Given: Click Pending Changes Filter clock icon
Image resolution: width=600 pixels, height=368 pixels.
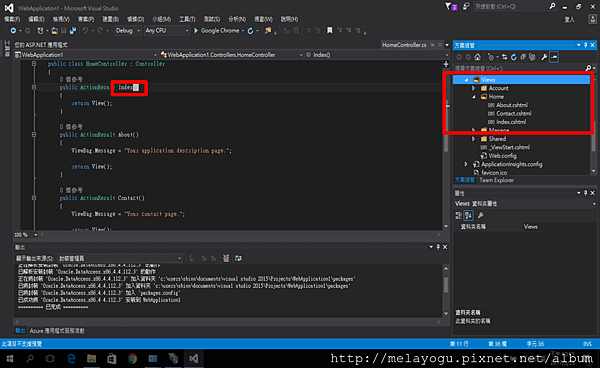Looking at the screenshot, I should coord(491,57).
